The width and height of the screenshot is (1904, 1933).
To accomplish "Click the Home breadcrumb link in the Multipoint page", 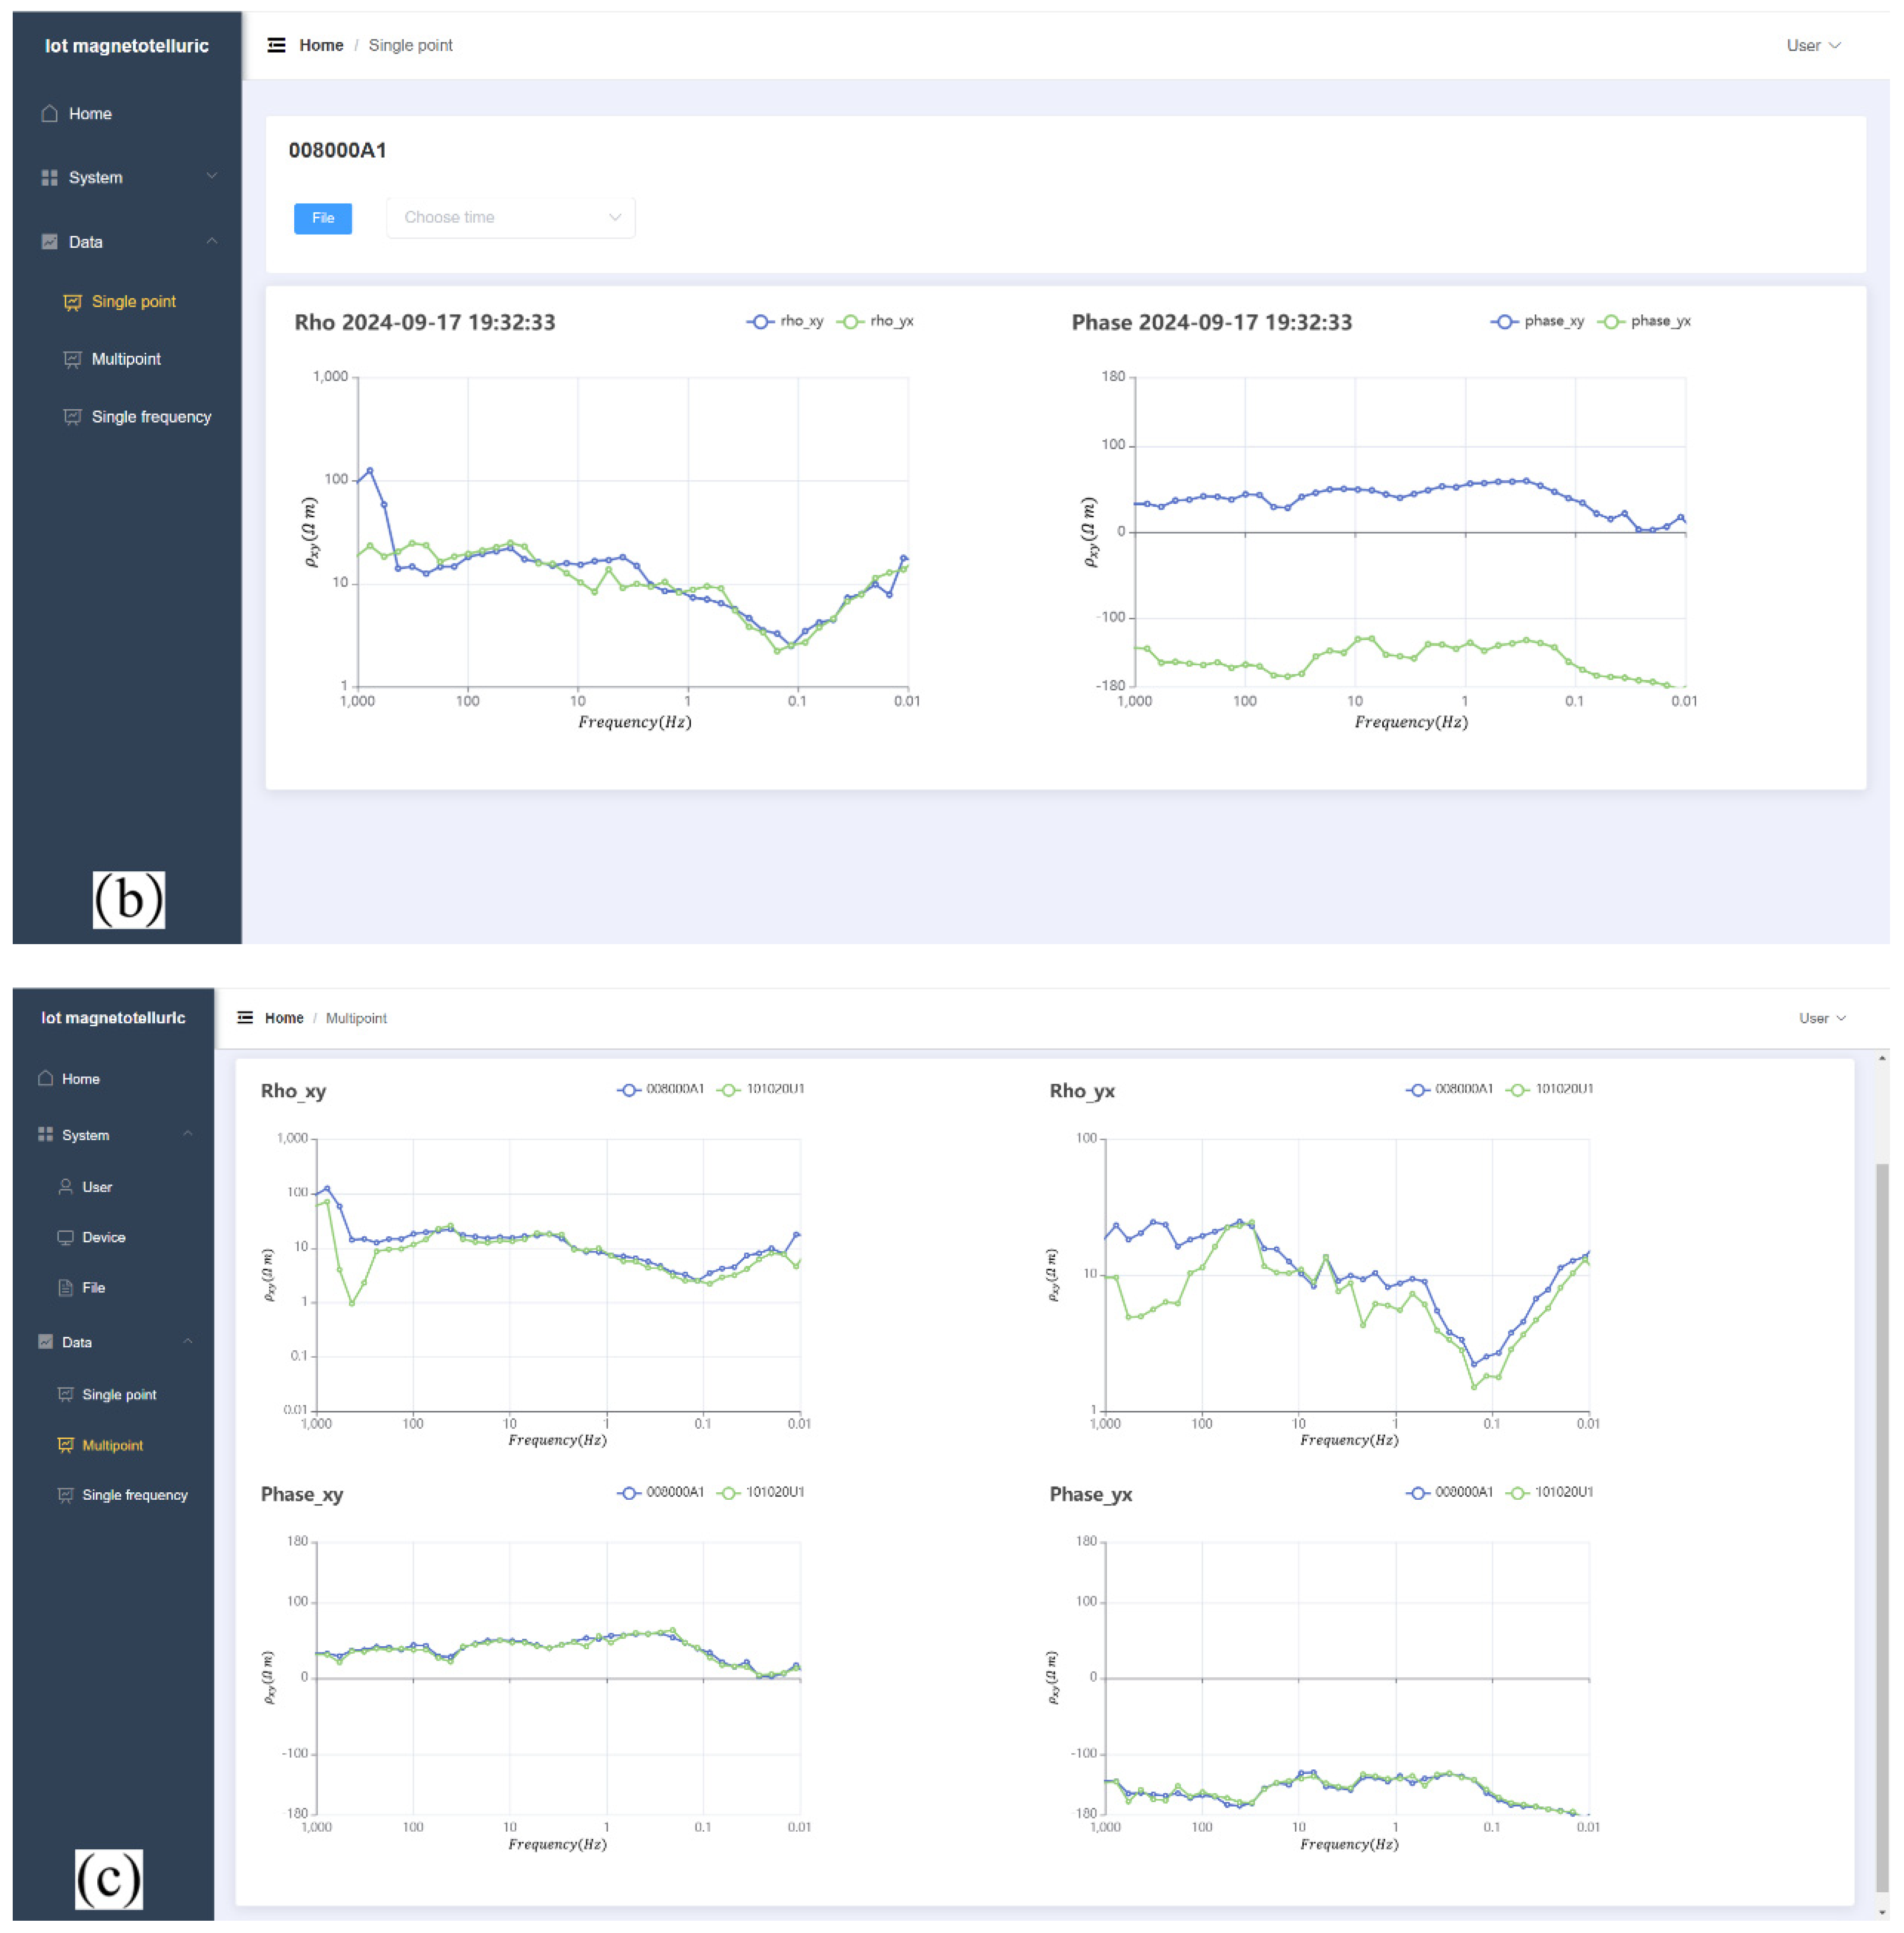I will (x=284, y=1018).
